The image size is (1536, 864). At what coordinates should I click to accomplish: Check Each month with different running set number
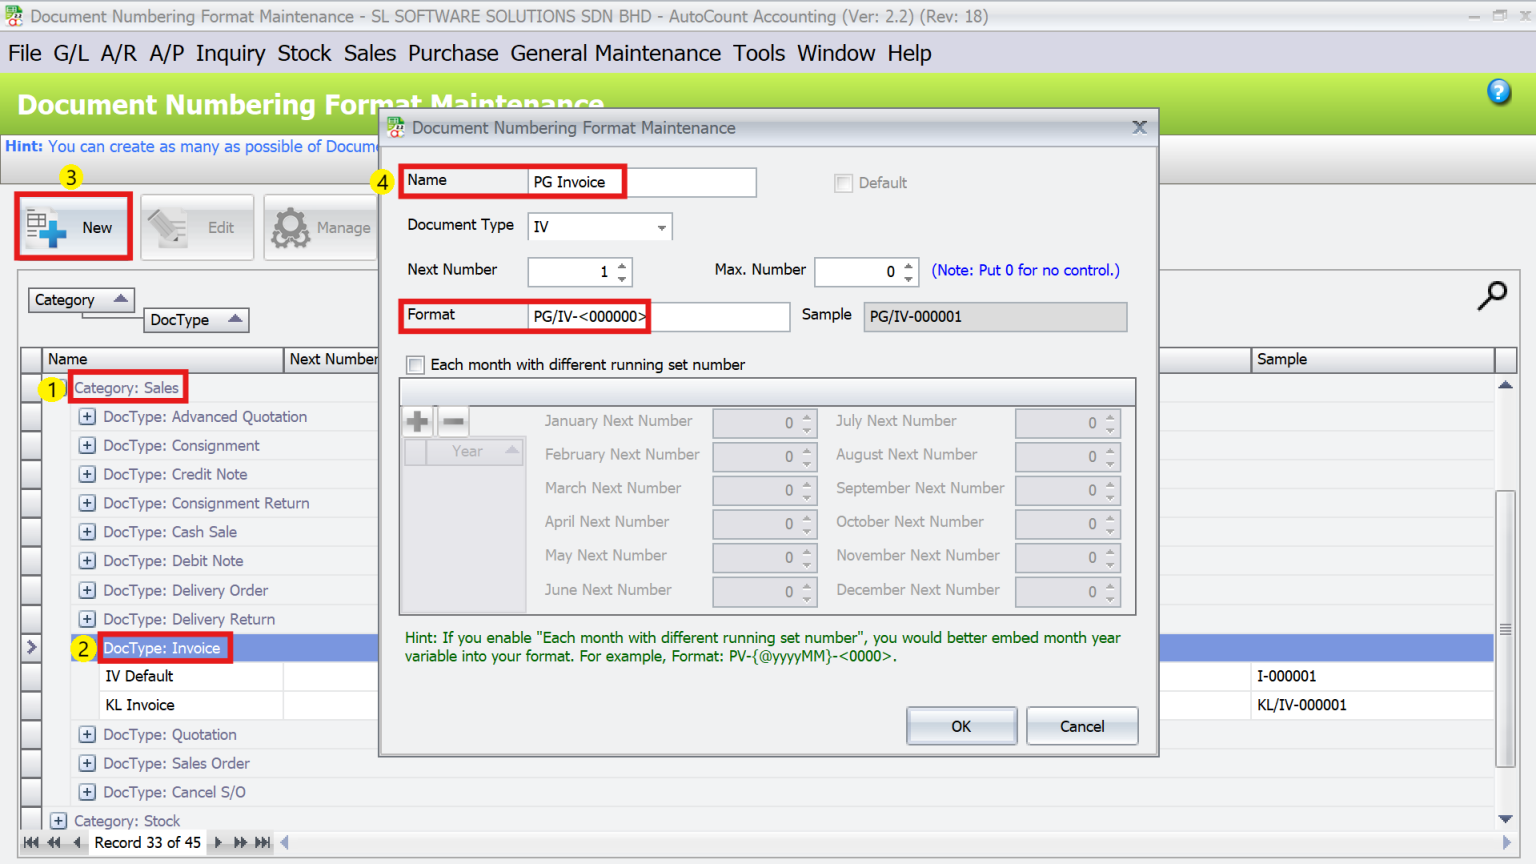tap(416, 364)
